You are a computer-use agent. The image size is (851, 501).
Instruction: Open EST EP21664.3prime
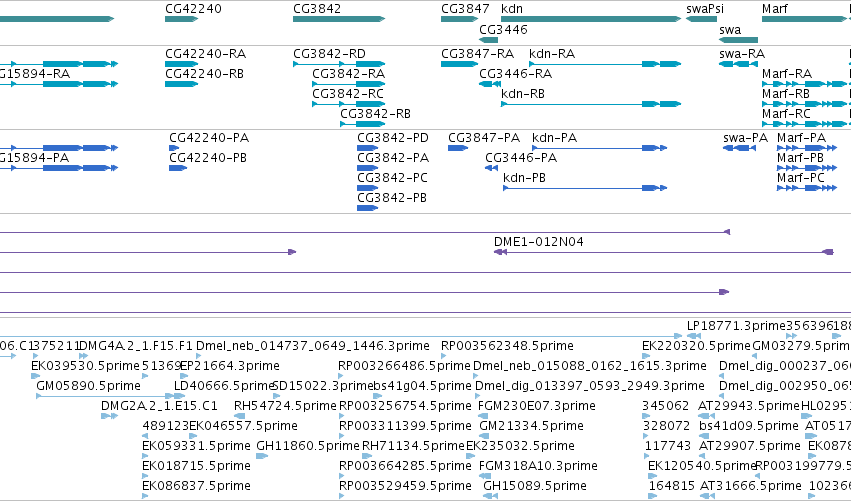point(230,366)
